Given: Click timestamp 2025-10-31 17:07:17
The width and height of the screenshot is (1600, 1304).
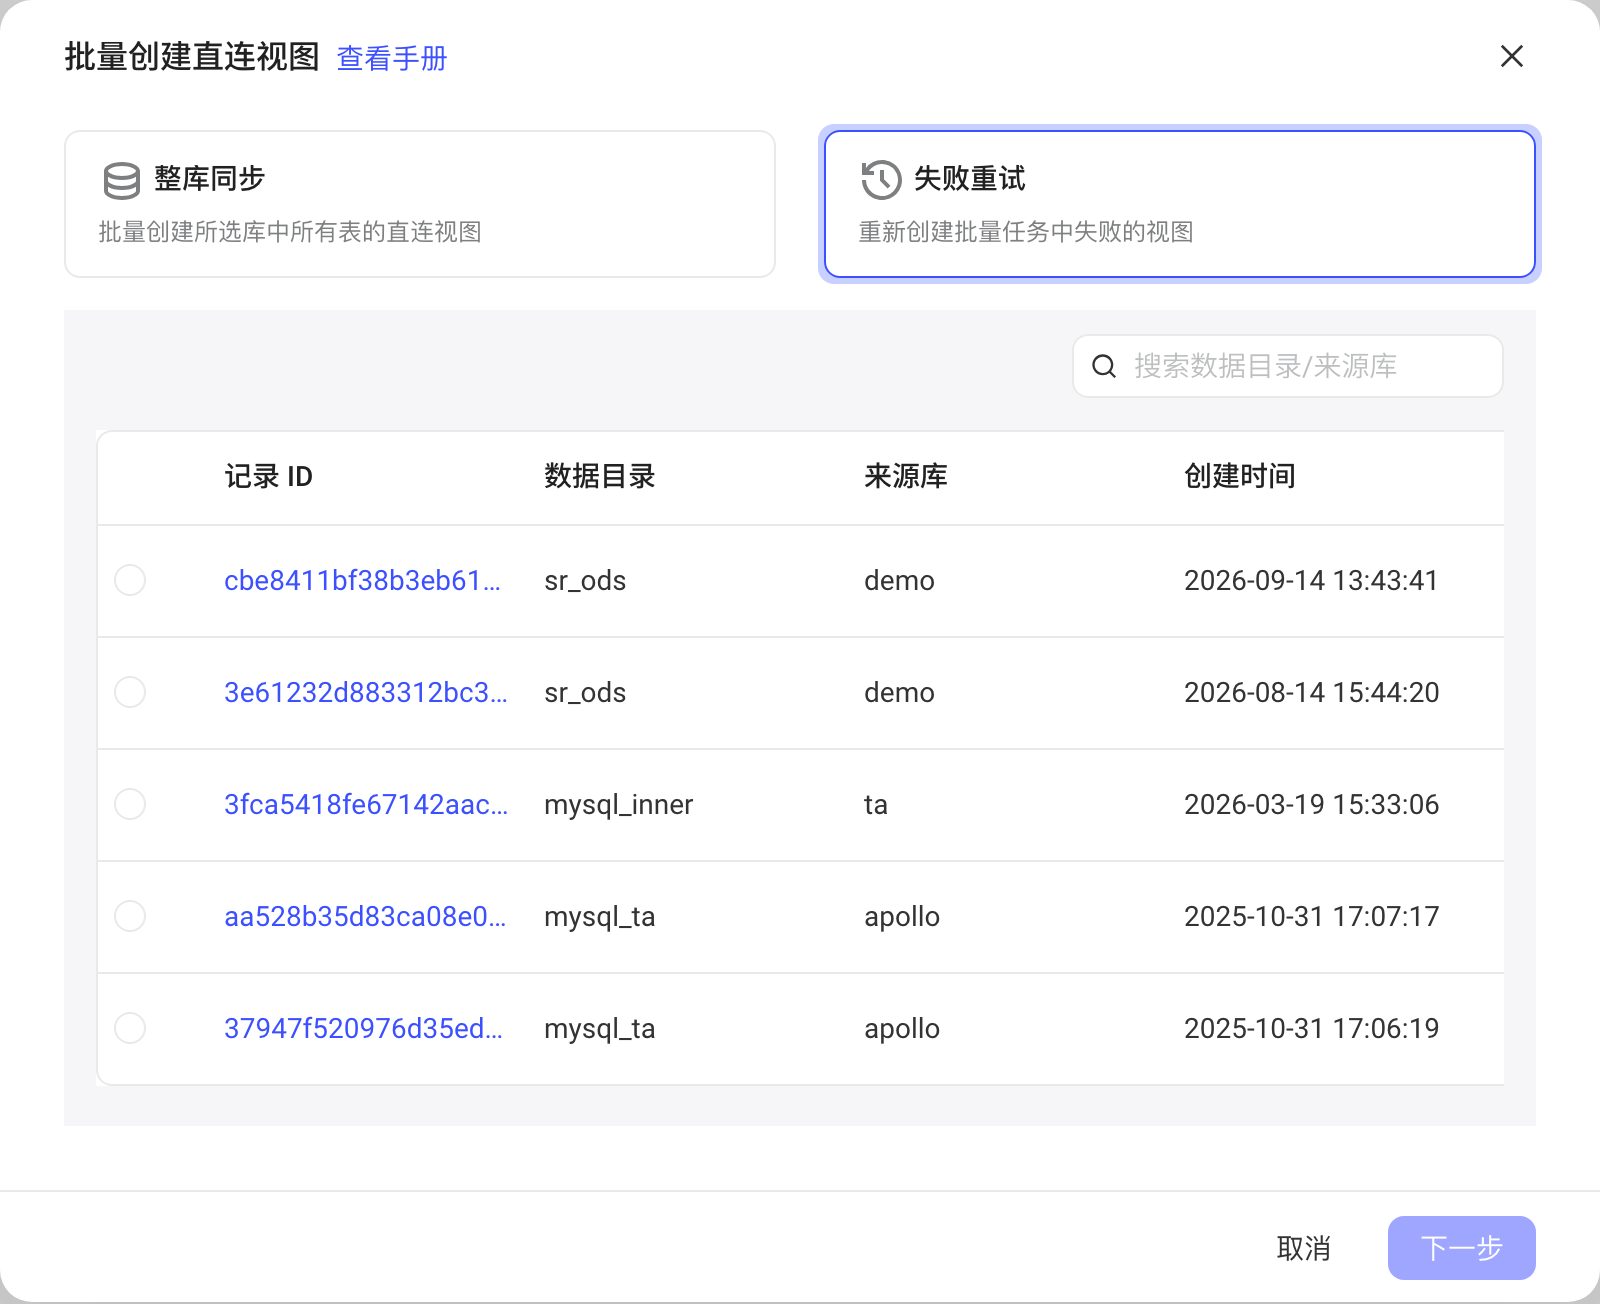Looking at the screenshot, I should tap(1311, 916).
